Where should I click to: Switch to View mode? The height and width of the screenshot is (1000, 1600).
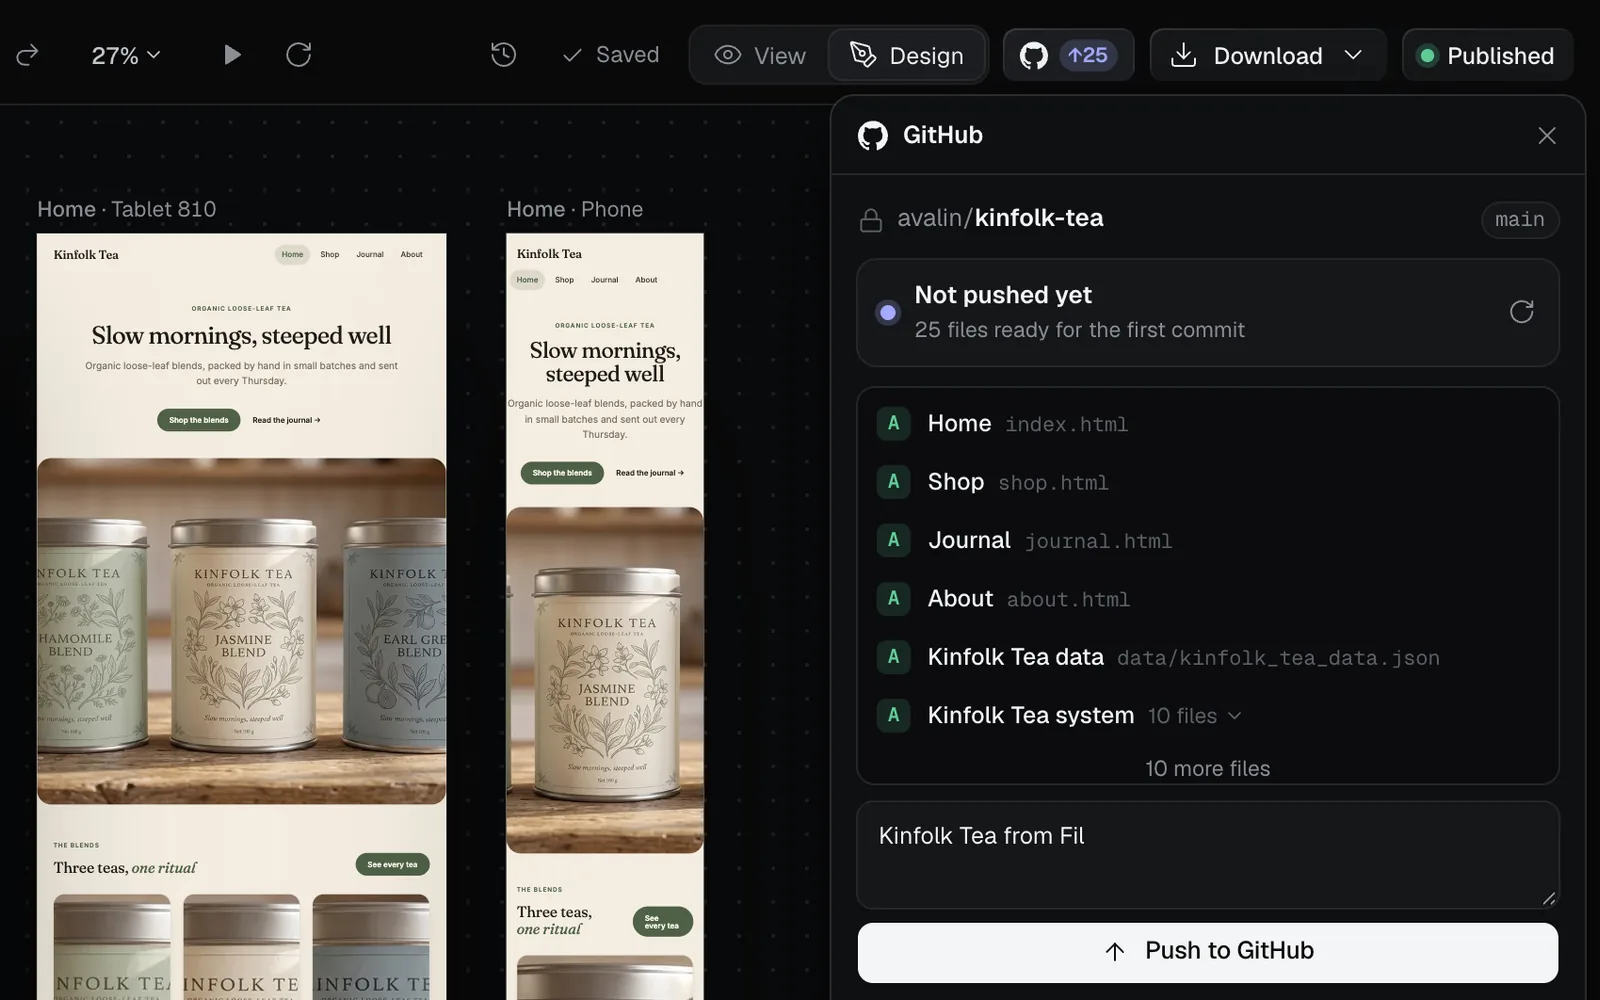[x=760, y=55]
